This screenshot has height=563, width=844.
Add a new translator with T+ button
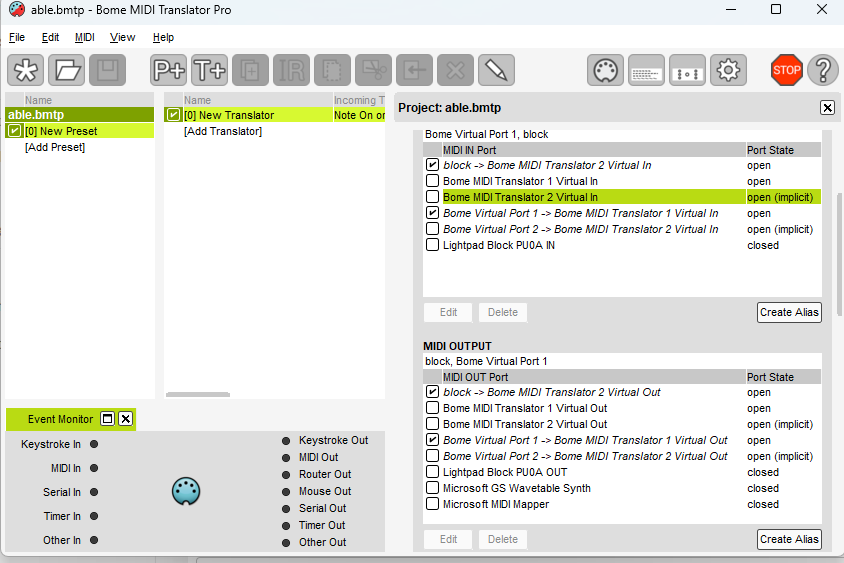coord(210,70)
